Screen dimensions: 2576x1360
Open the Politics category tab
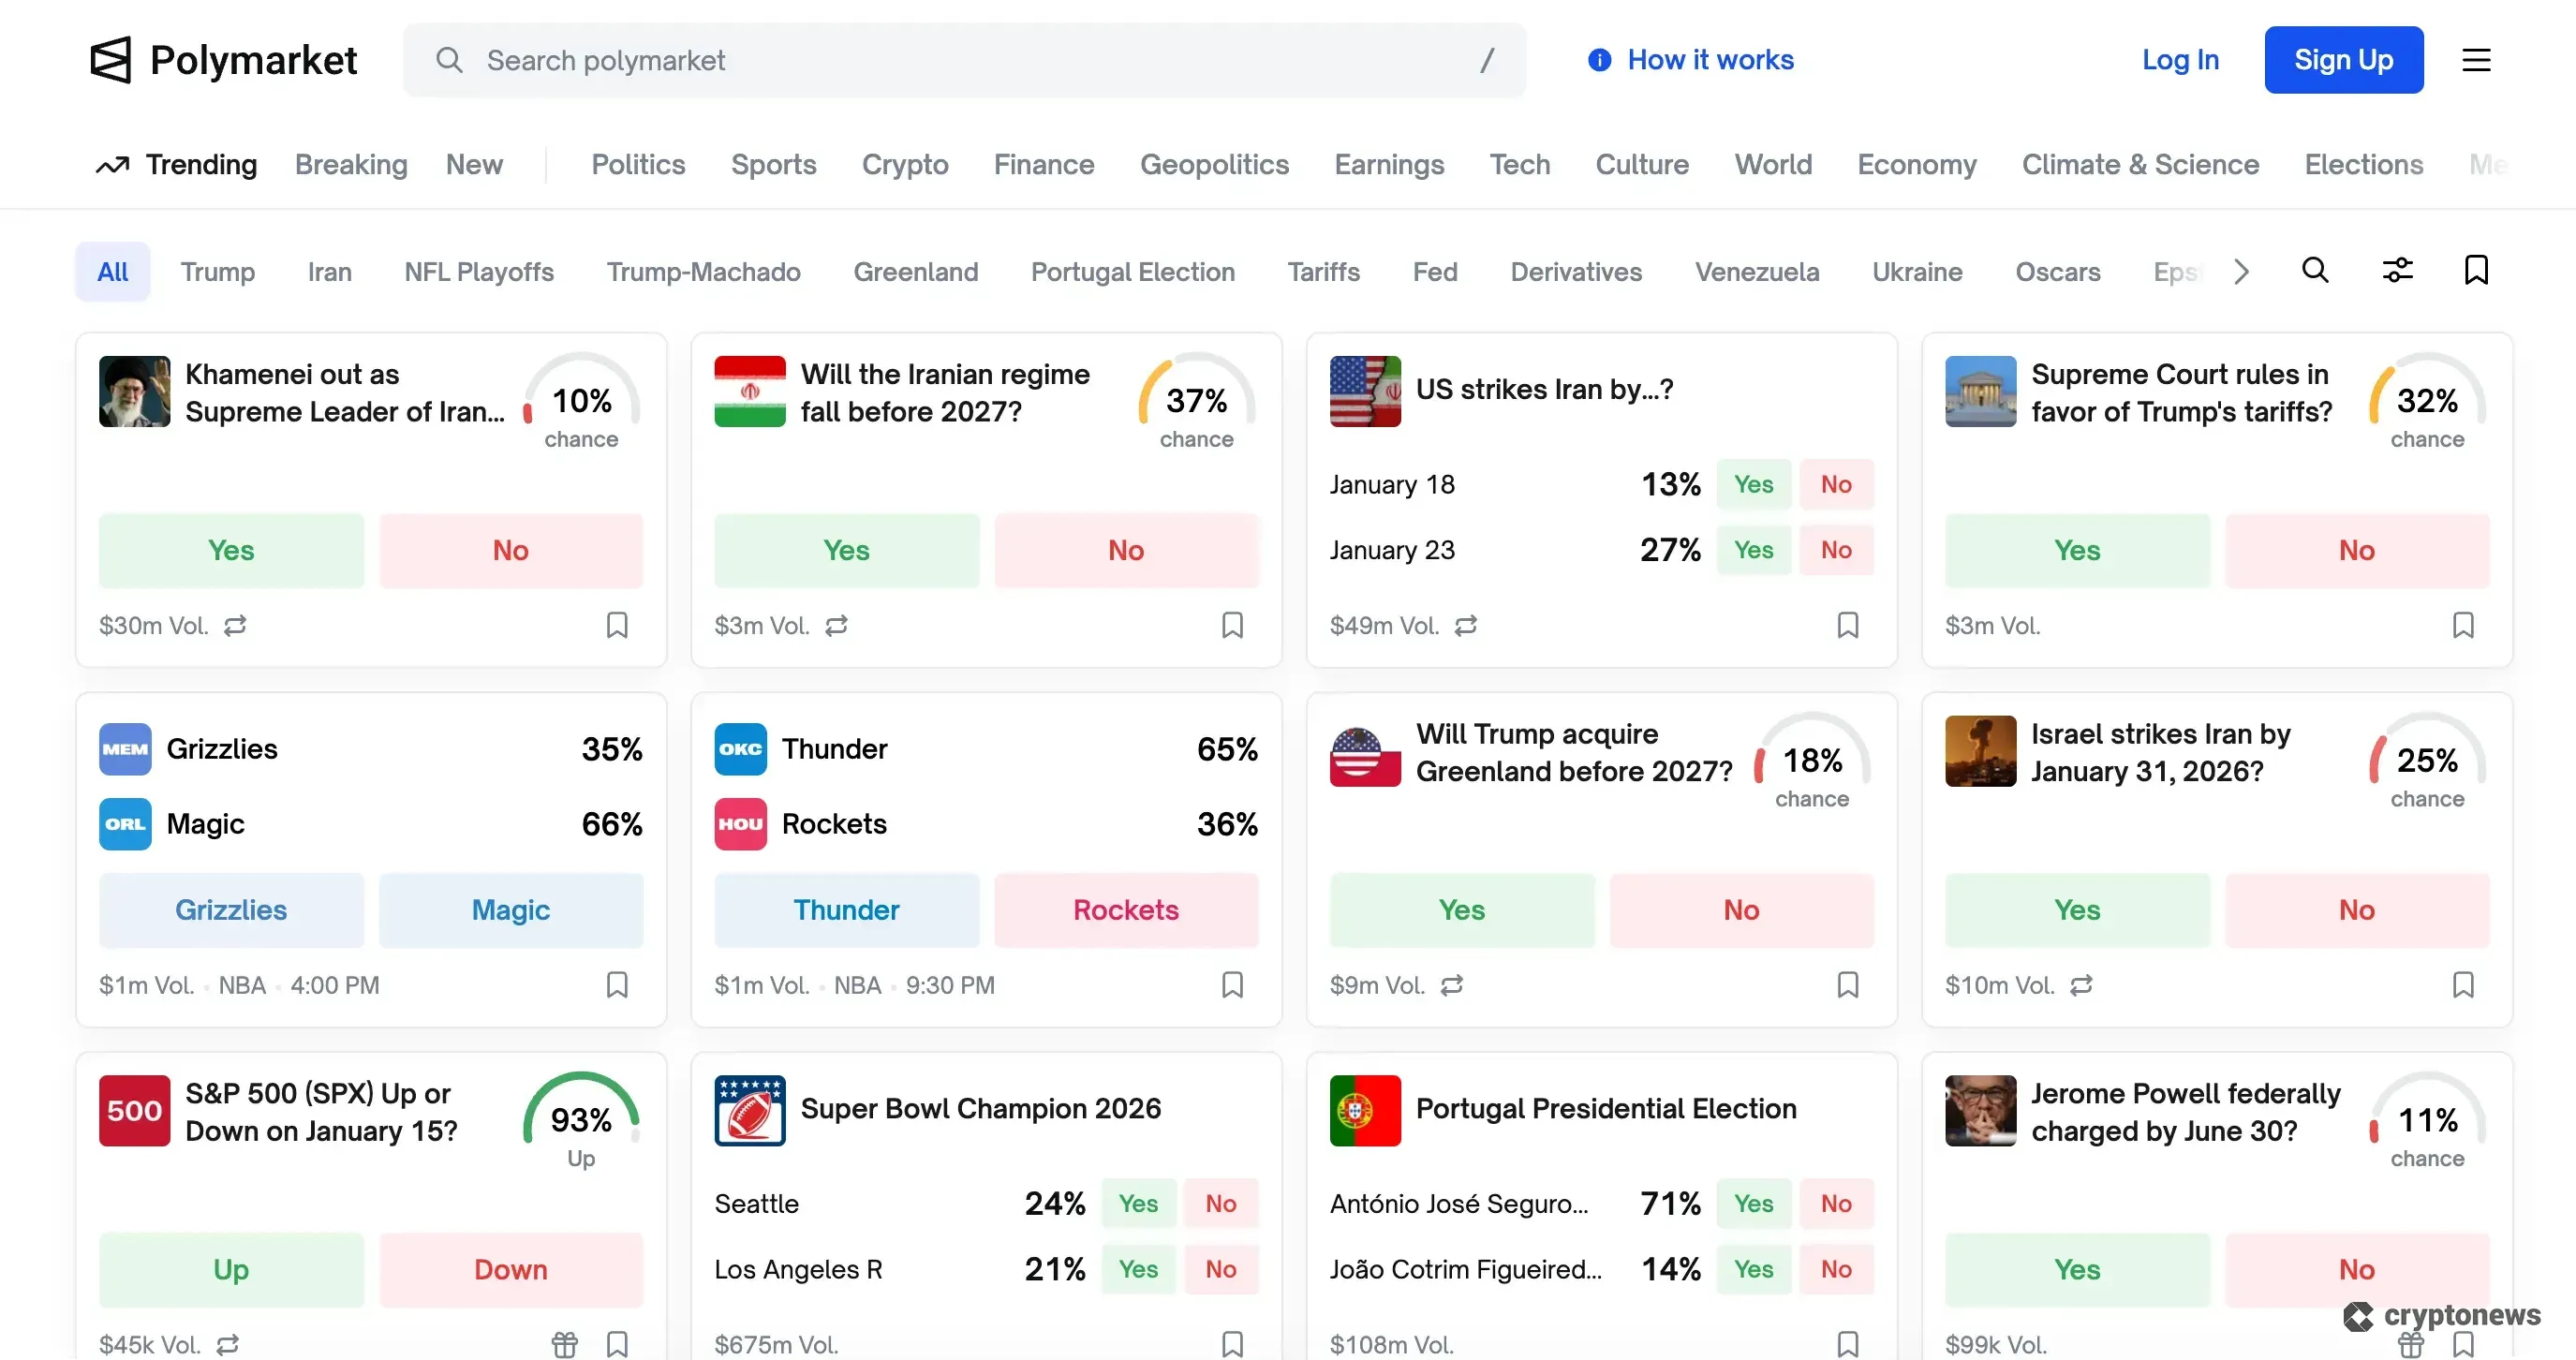pos(638,165)
